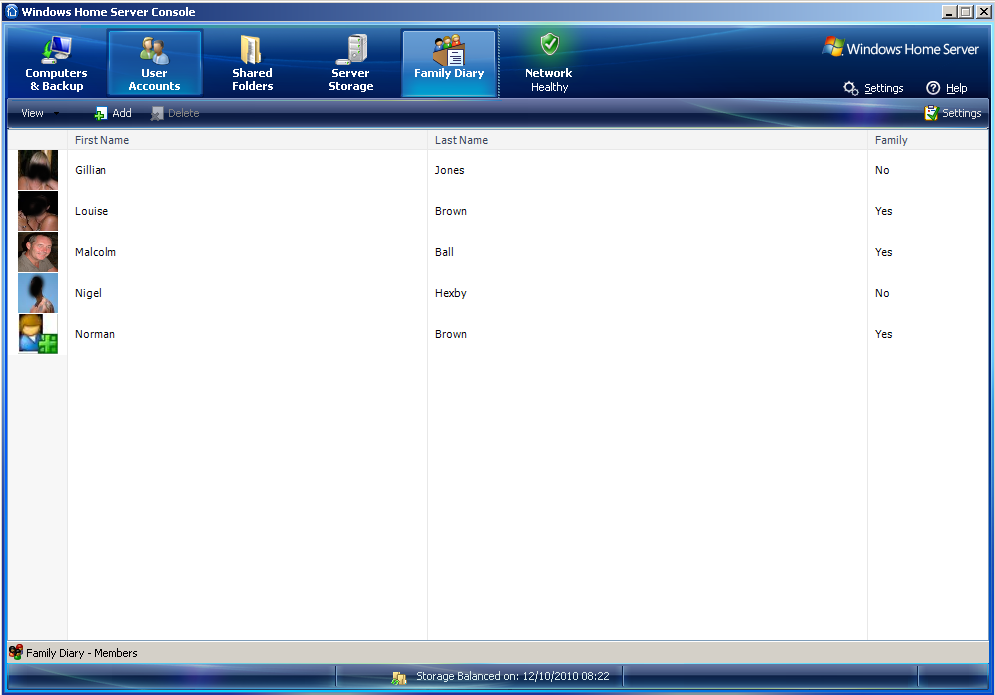Minimize the Home Server Console window
Screen dimensions: 995x695
pos(949,11)
